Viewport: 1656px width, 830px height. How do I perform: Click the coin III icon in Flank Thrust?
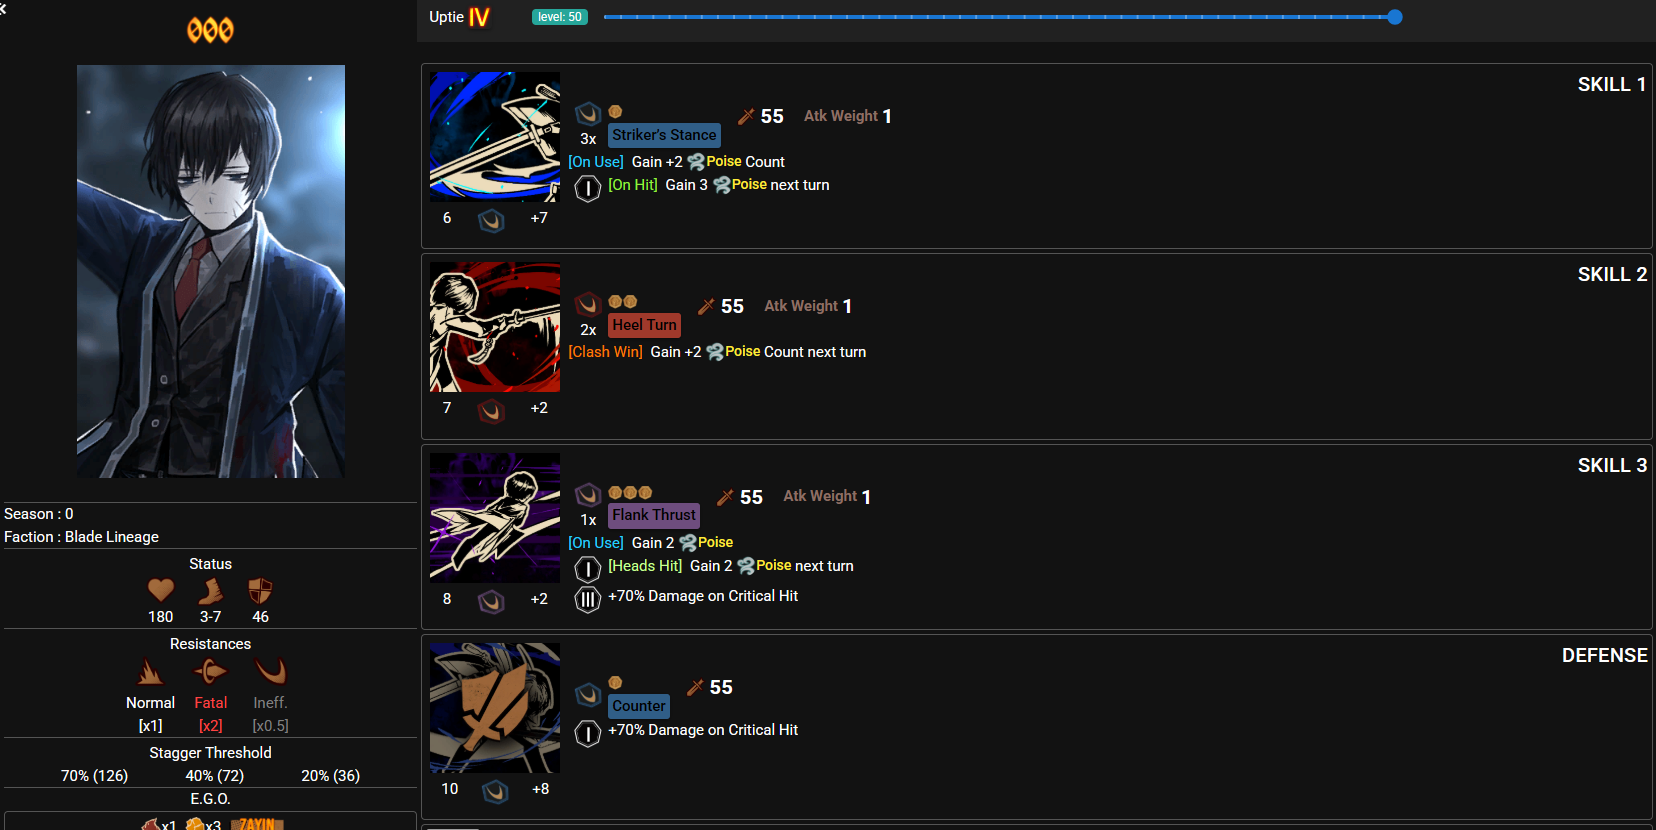pos(588,599)
